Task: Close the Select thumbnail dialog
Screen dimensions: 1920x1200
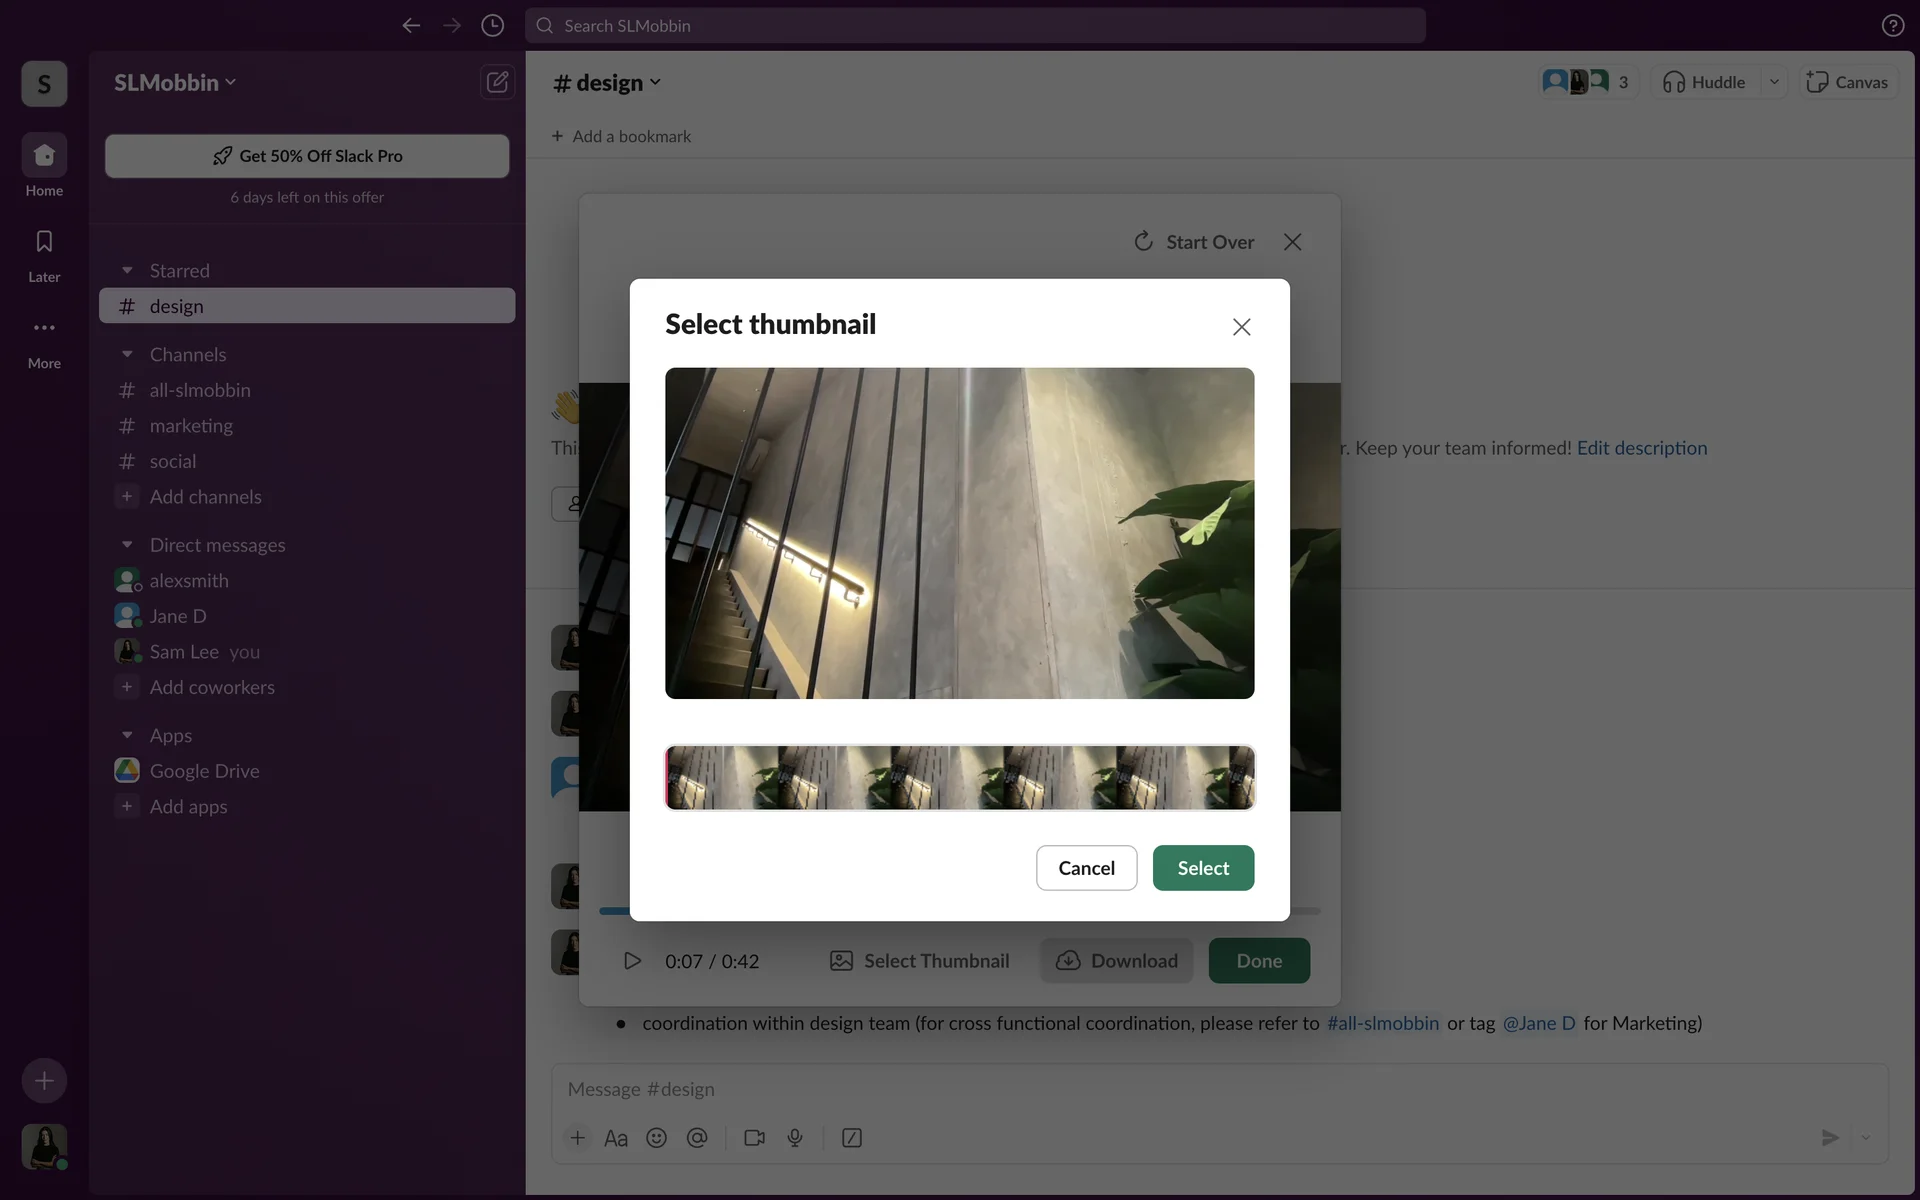Action: [x=1241, y=327]
